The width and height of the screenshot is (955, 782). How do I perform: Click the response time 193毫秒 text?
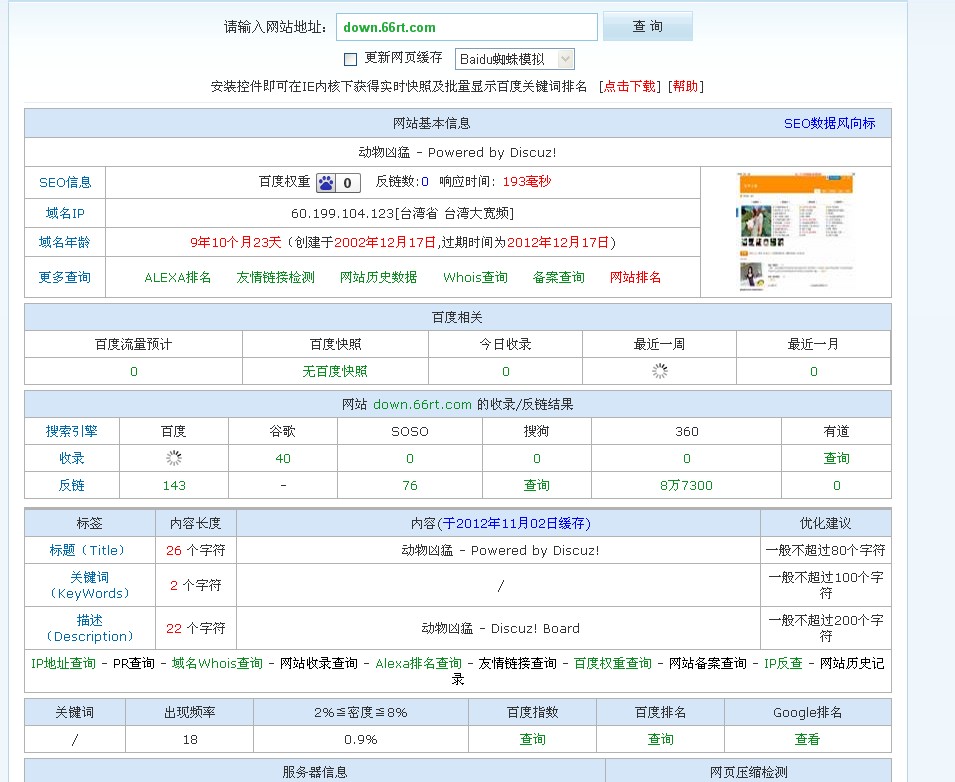(527, 181)
